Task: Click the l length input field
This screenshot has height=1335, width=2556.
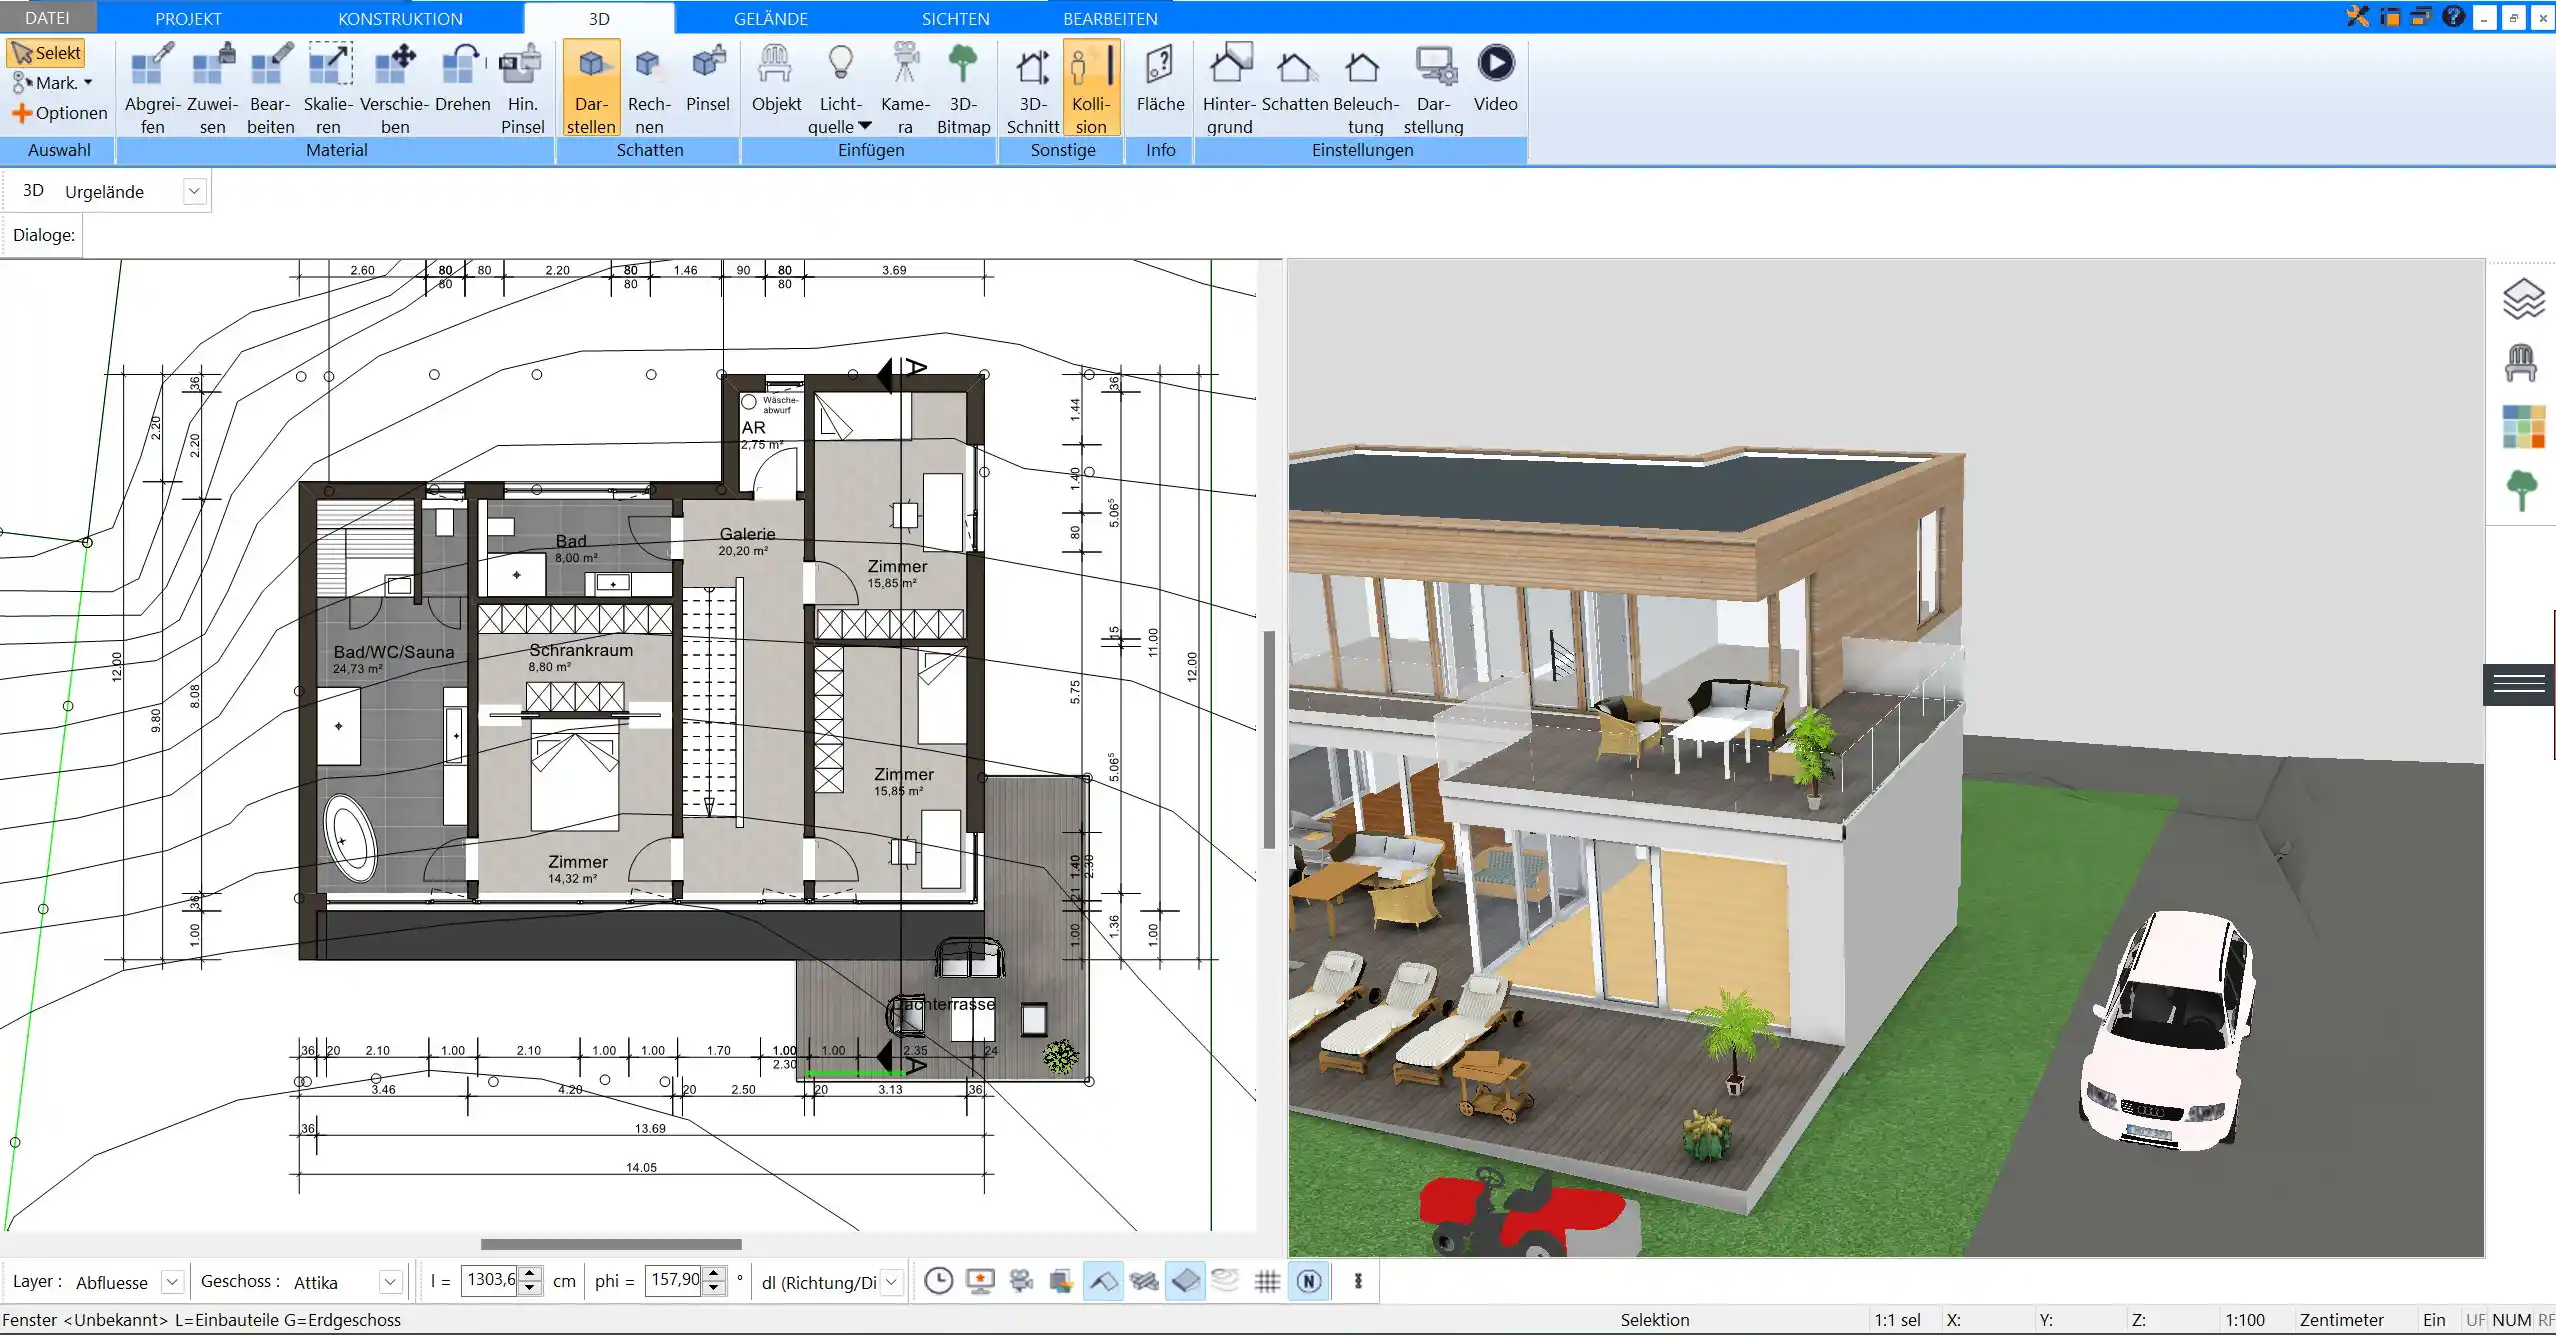Action: pos(491,1281)
